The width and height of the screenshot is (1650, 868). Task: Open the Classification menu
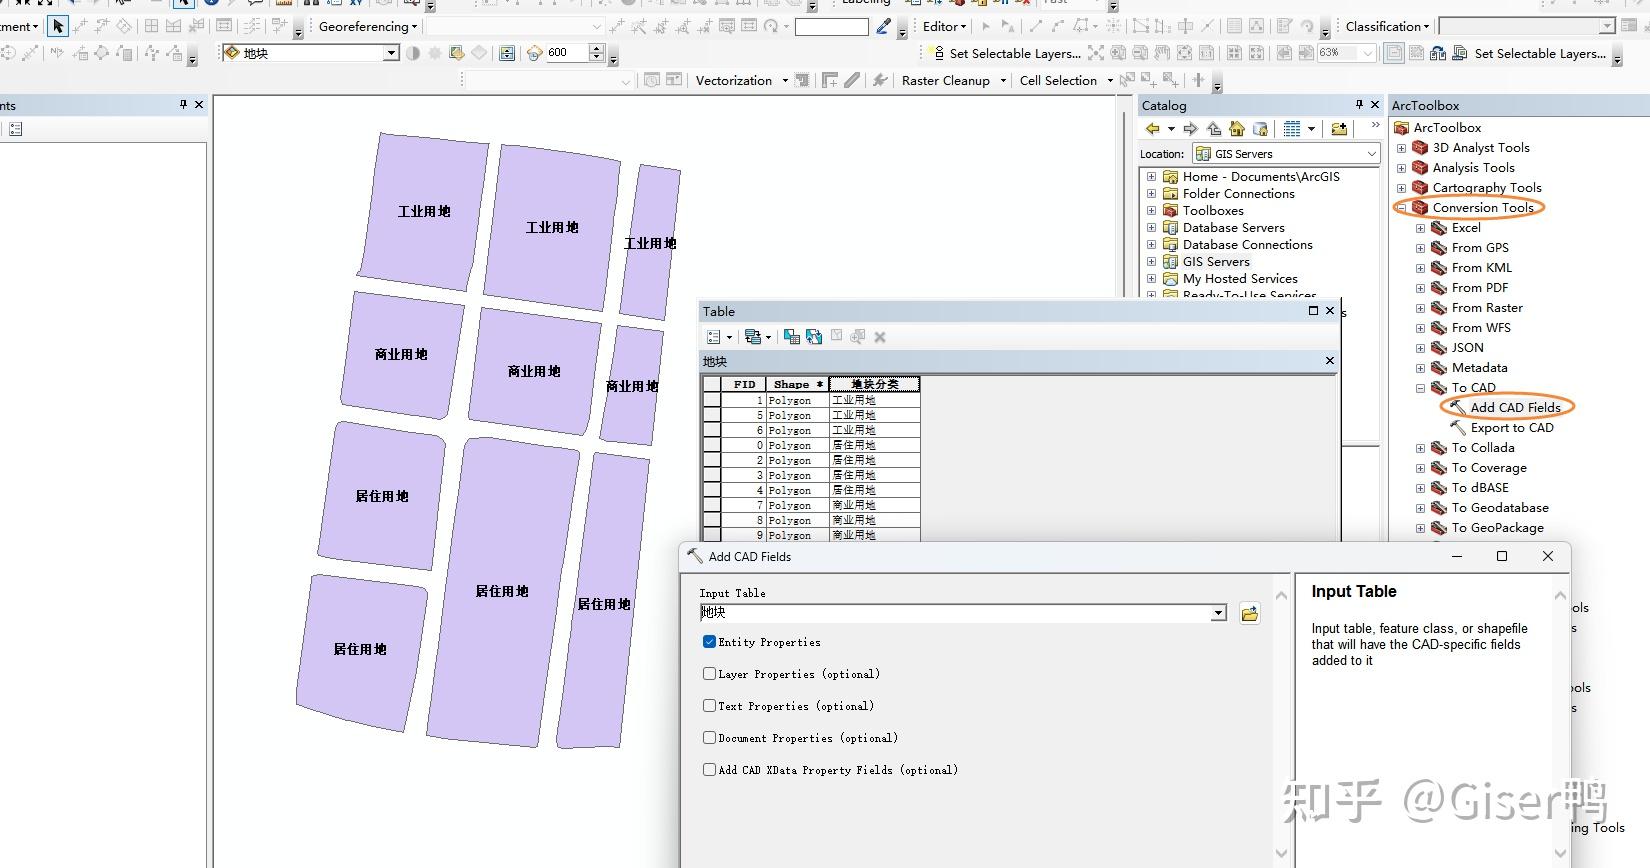click(x=1387, y=26)
